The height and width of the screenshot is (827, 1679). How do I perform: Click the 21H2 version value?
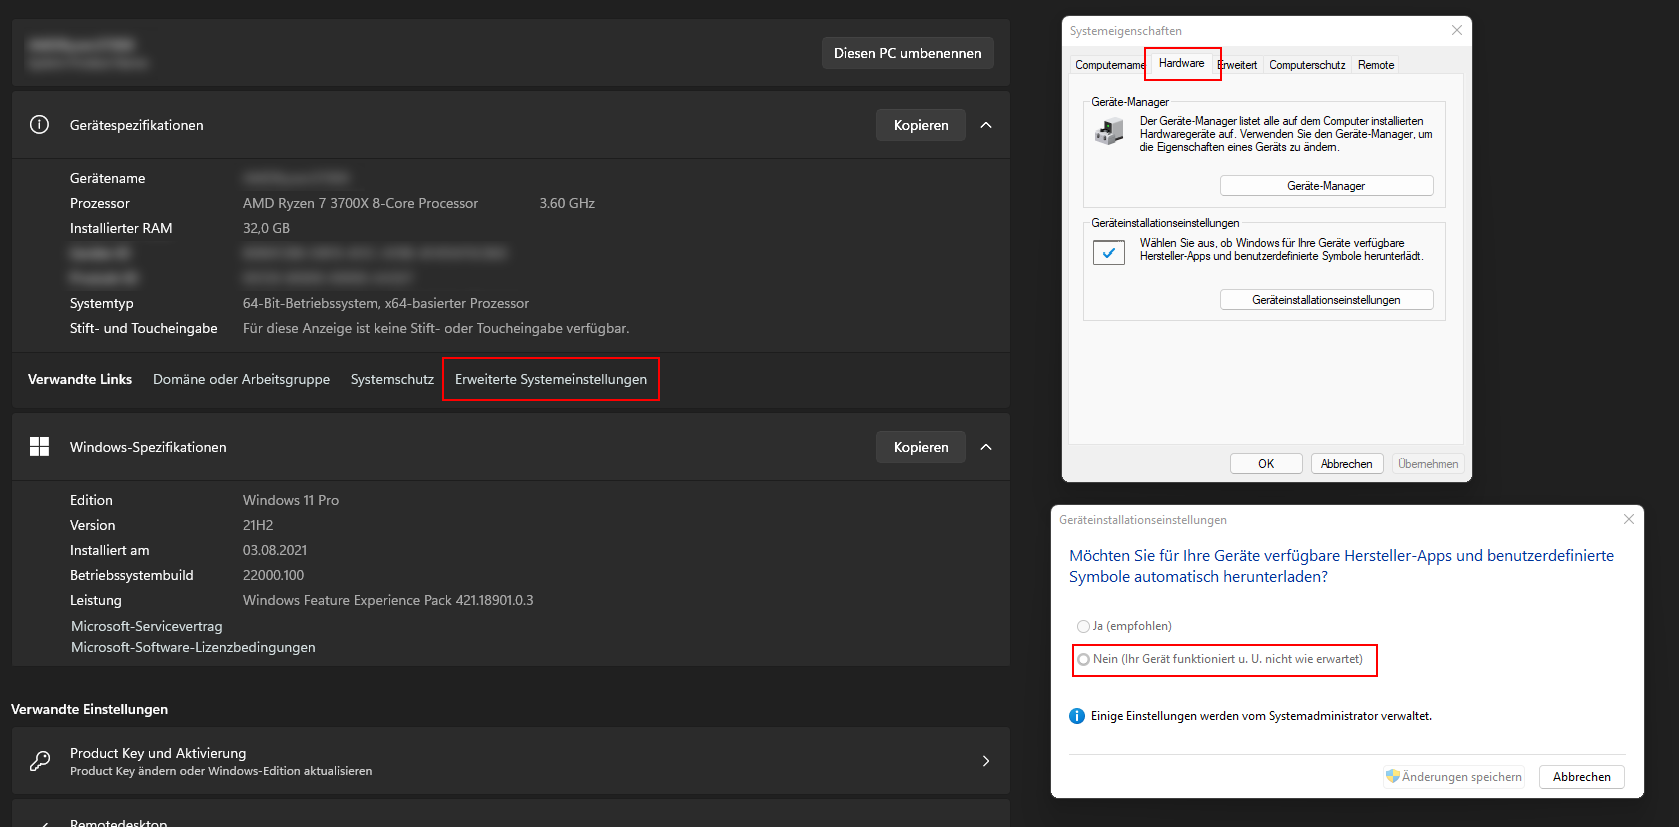click(x=258, y=525)
